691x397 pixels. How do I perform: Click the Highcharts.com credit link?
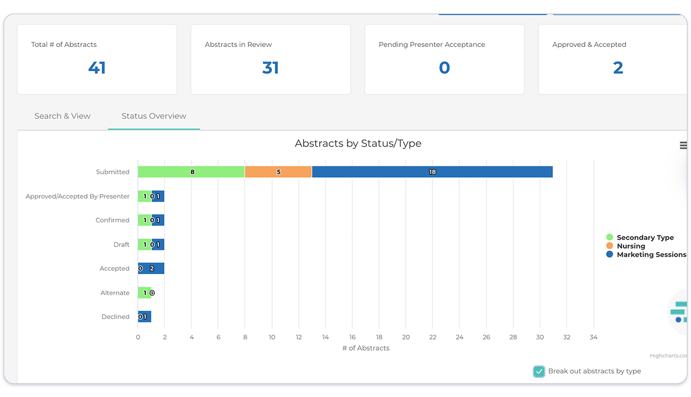click(x=668, y=356)
